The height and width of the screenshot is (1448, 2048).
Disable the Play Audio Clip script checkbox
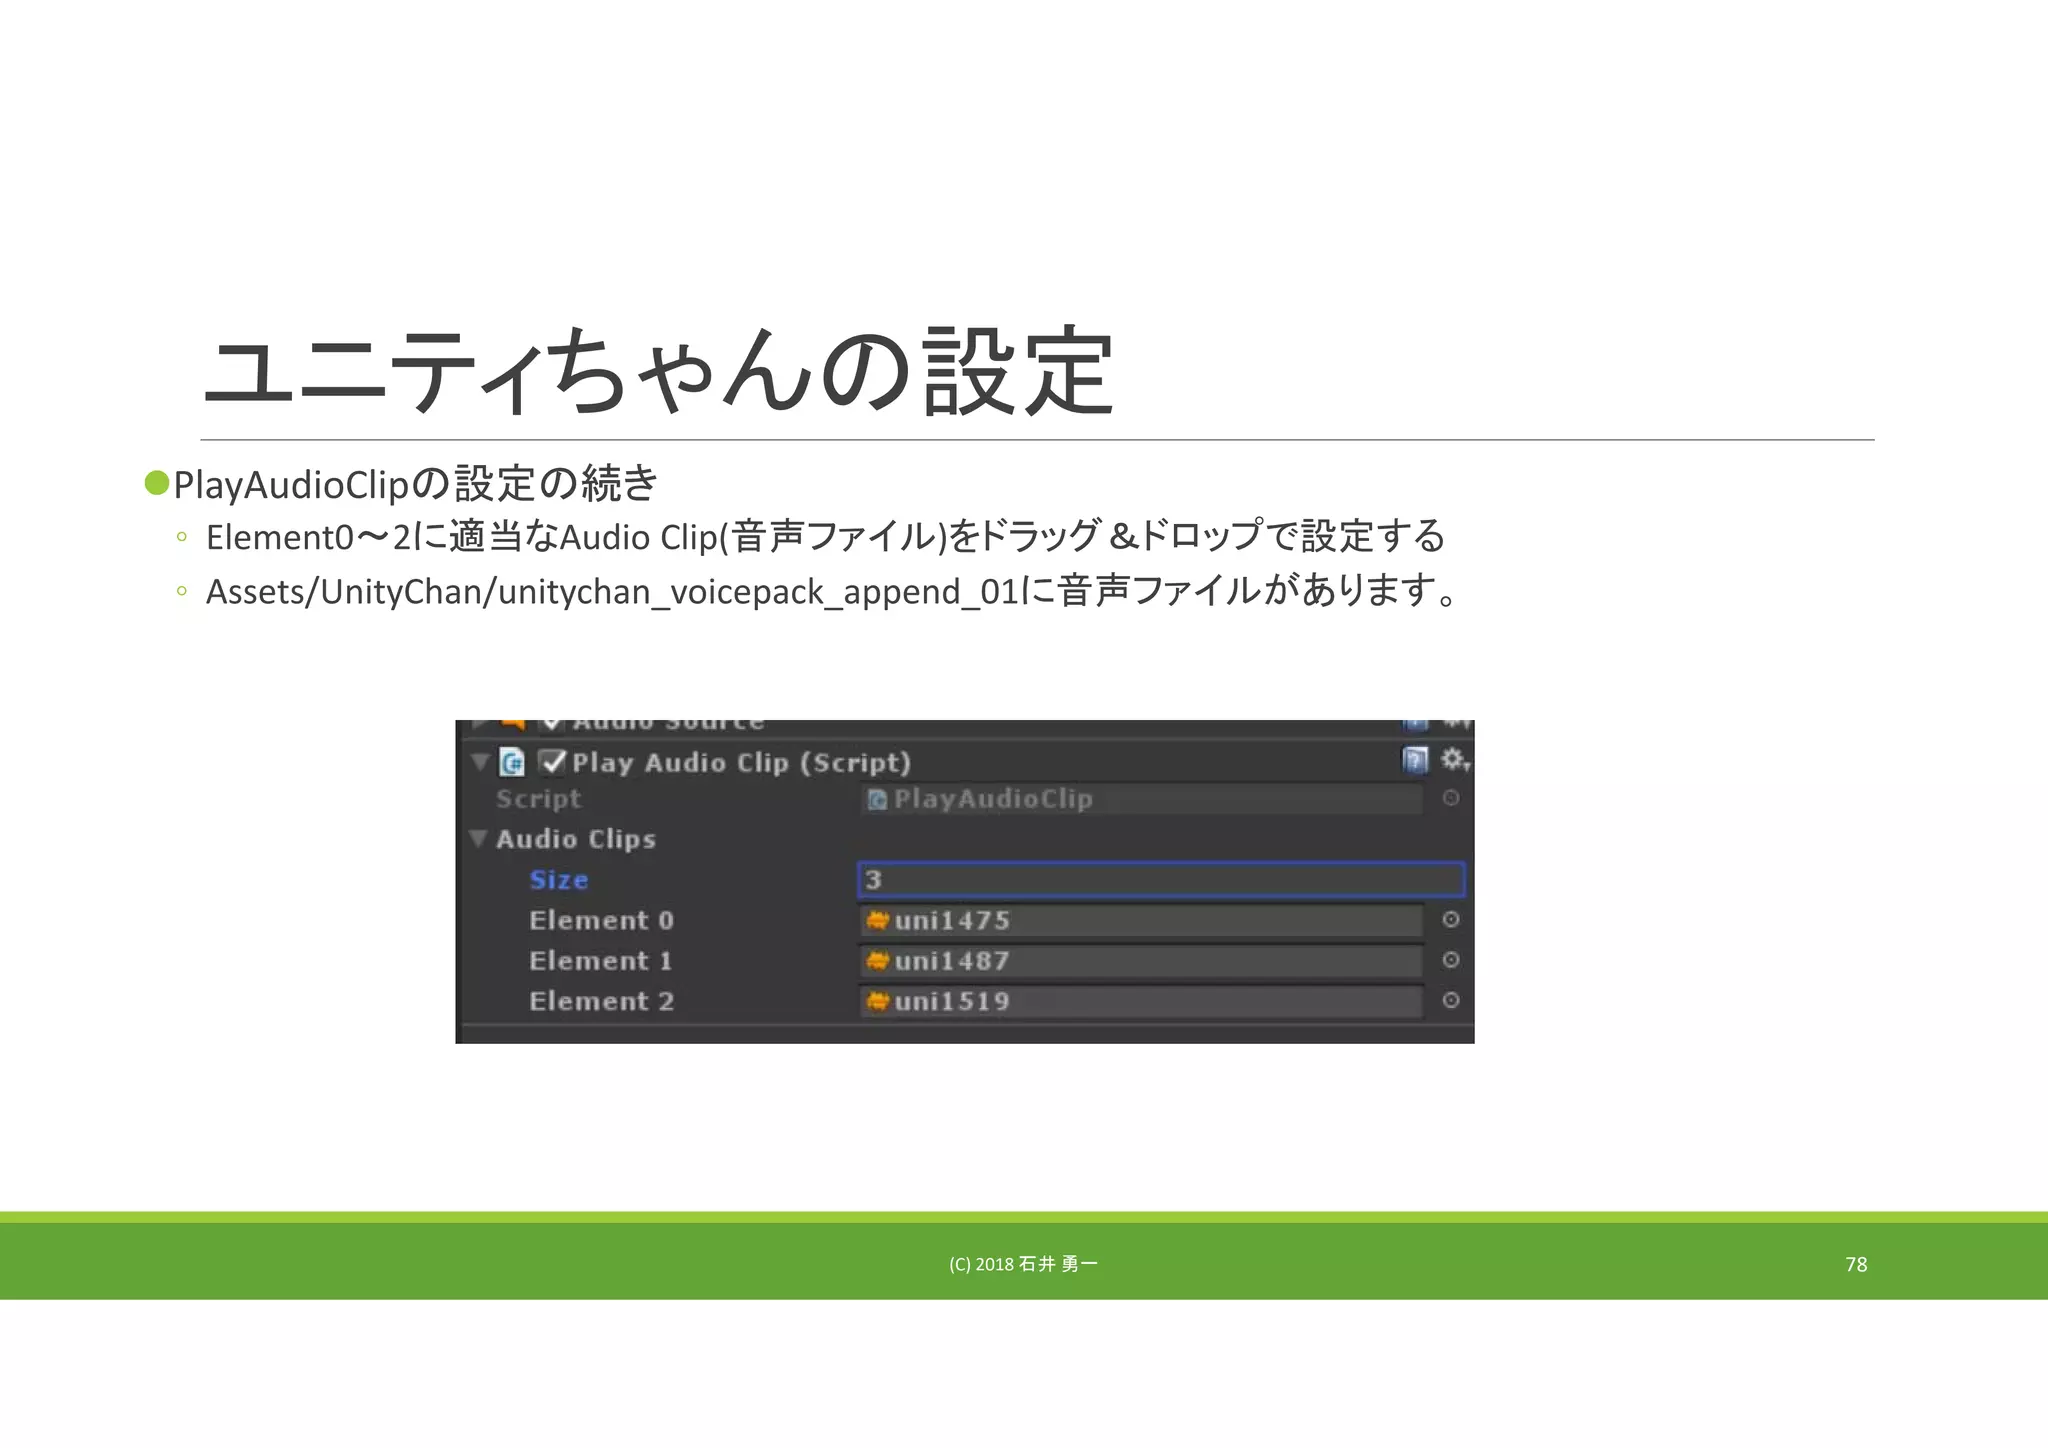(552, 762)
